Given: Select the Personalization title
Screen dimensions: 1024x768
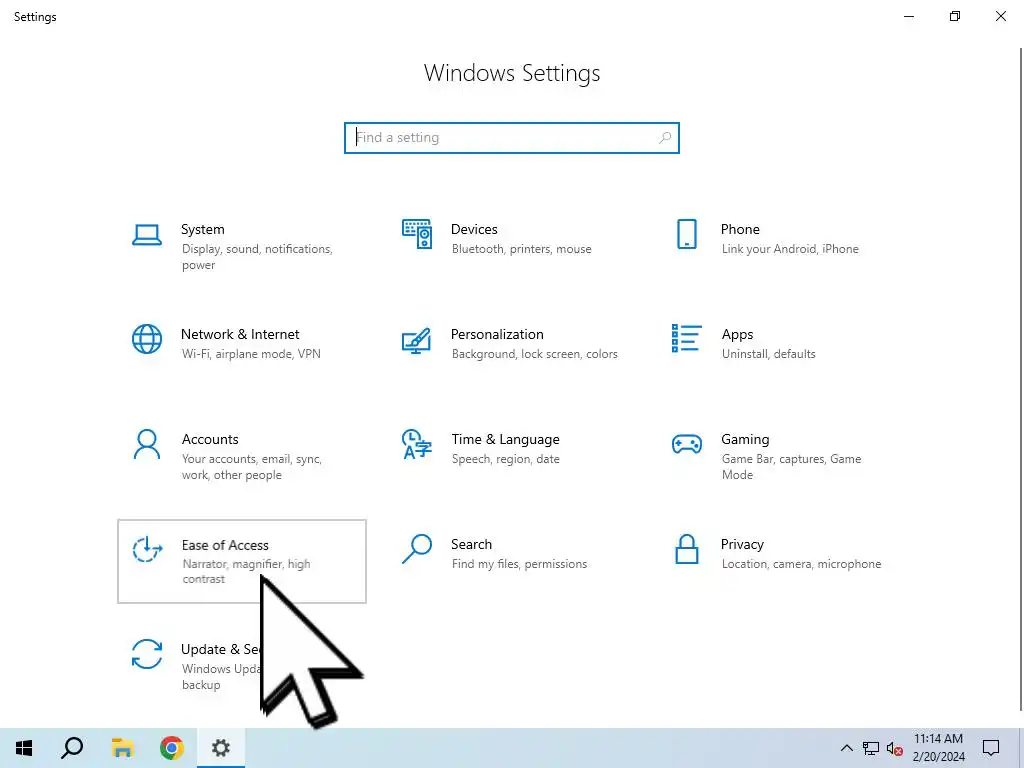Looking at the screenshot, I should (497, 334).
